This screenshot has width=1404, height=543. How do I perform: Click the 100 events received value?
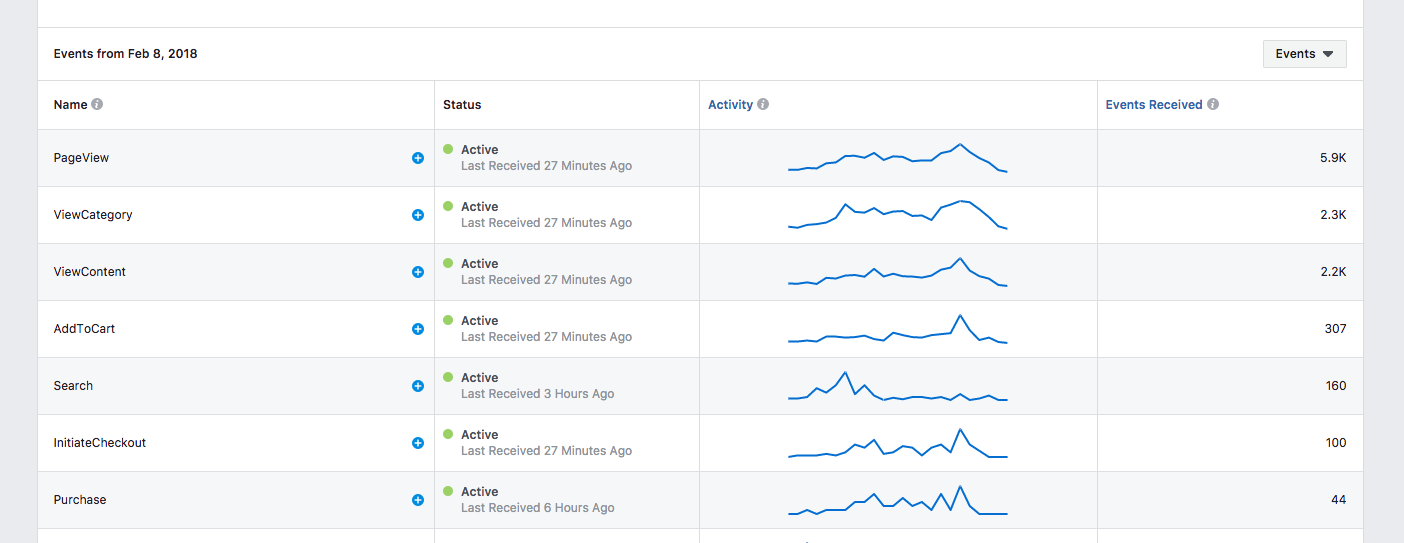(x=1335, y=443)
